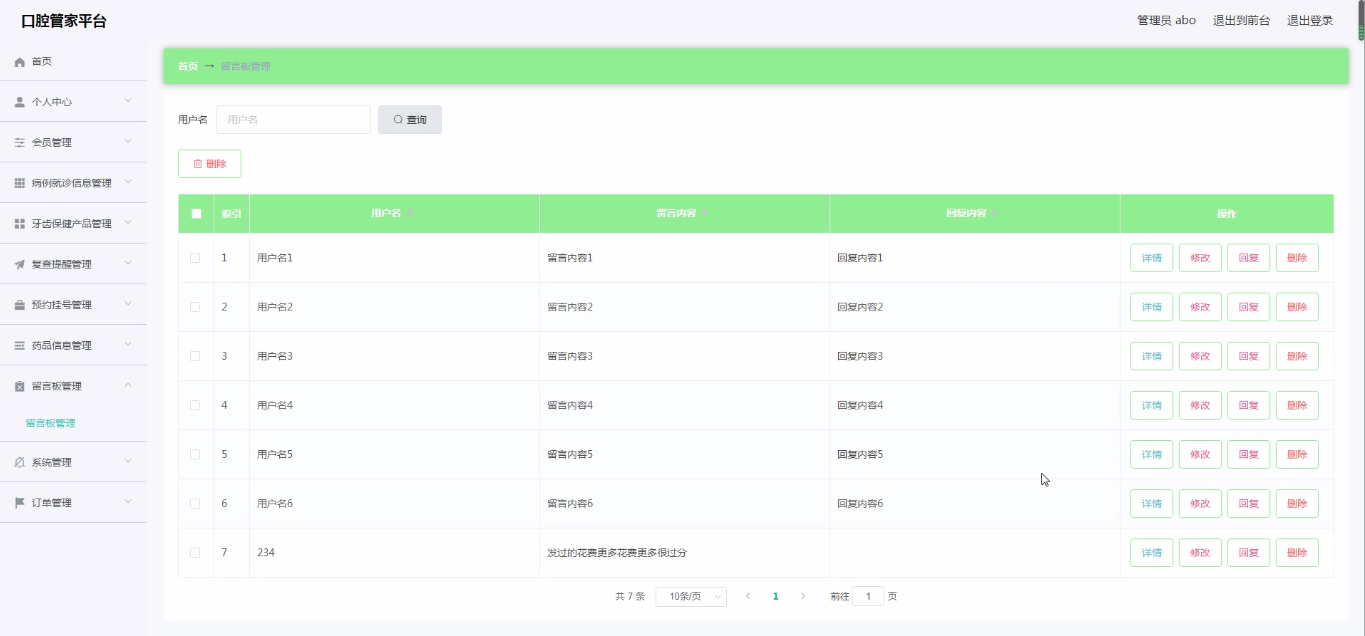The image size is (1365, 636).
Task: Click the grid icon for 病例就诊信息管理
Action: click(x=19, y=184)
